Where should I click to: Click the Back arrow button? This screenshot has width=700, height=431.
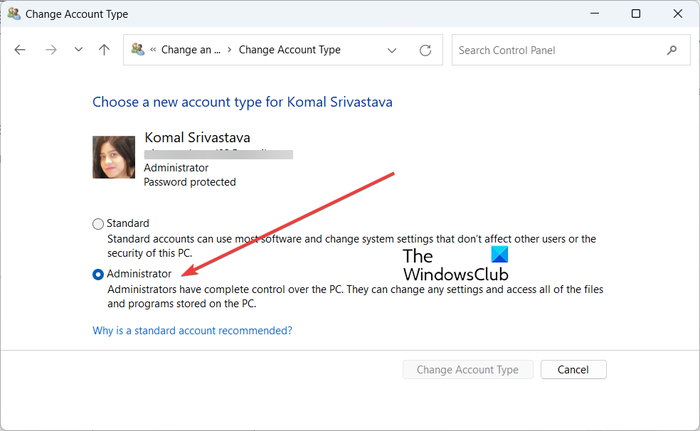[x=20, y=50]
